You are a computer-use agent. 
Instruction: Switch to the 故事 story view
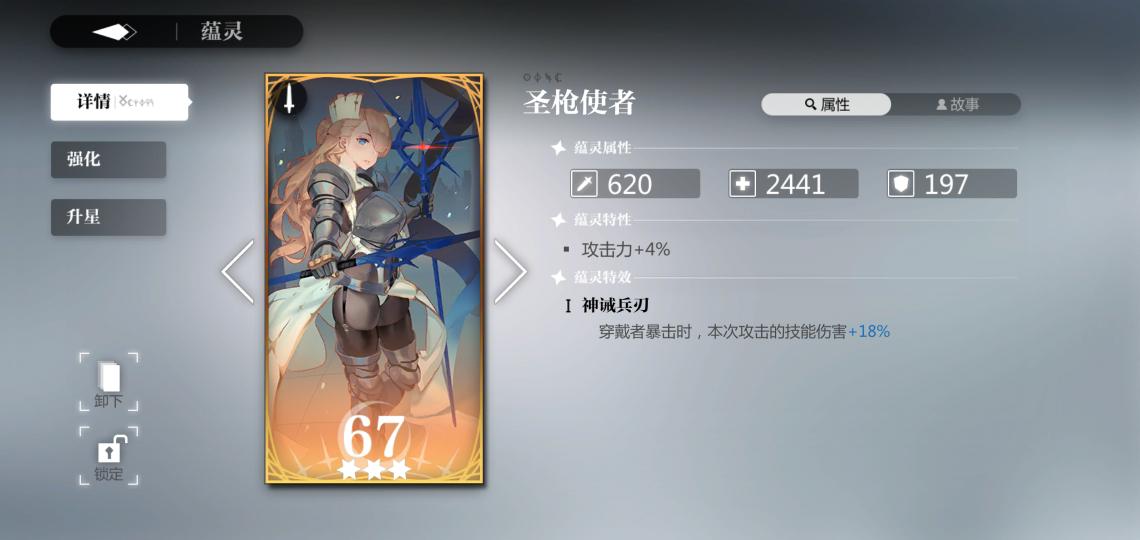pyautogui.click(x=956, y=105)
